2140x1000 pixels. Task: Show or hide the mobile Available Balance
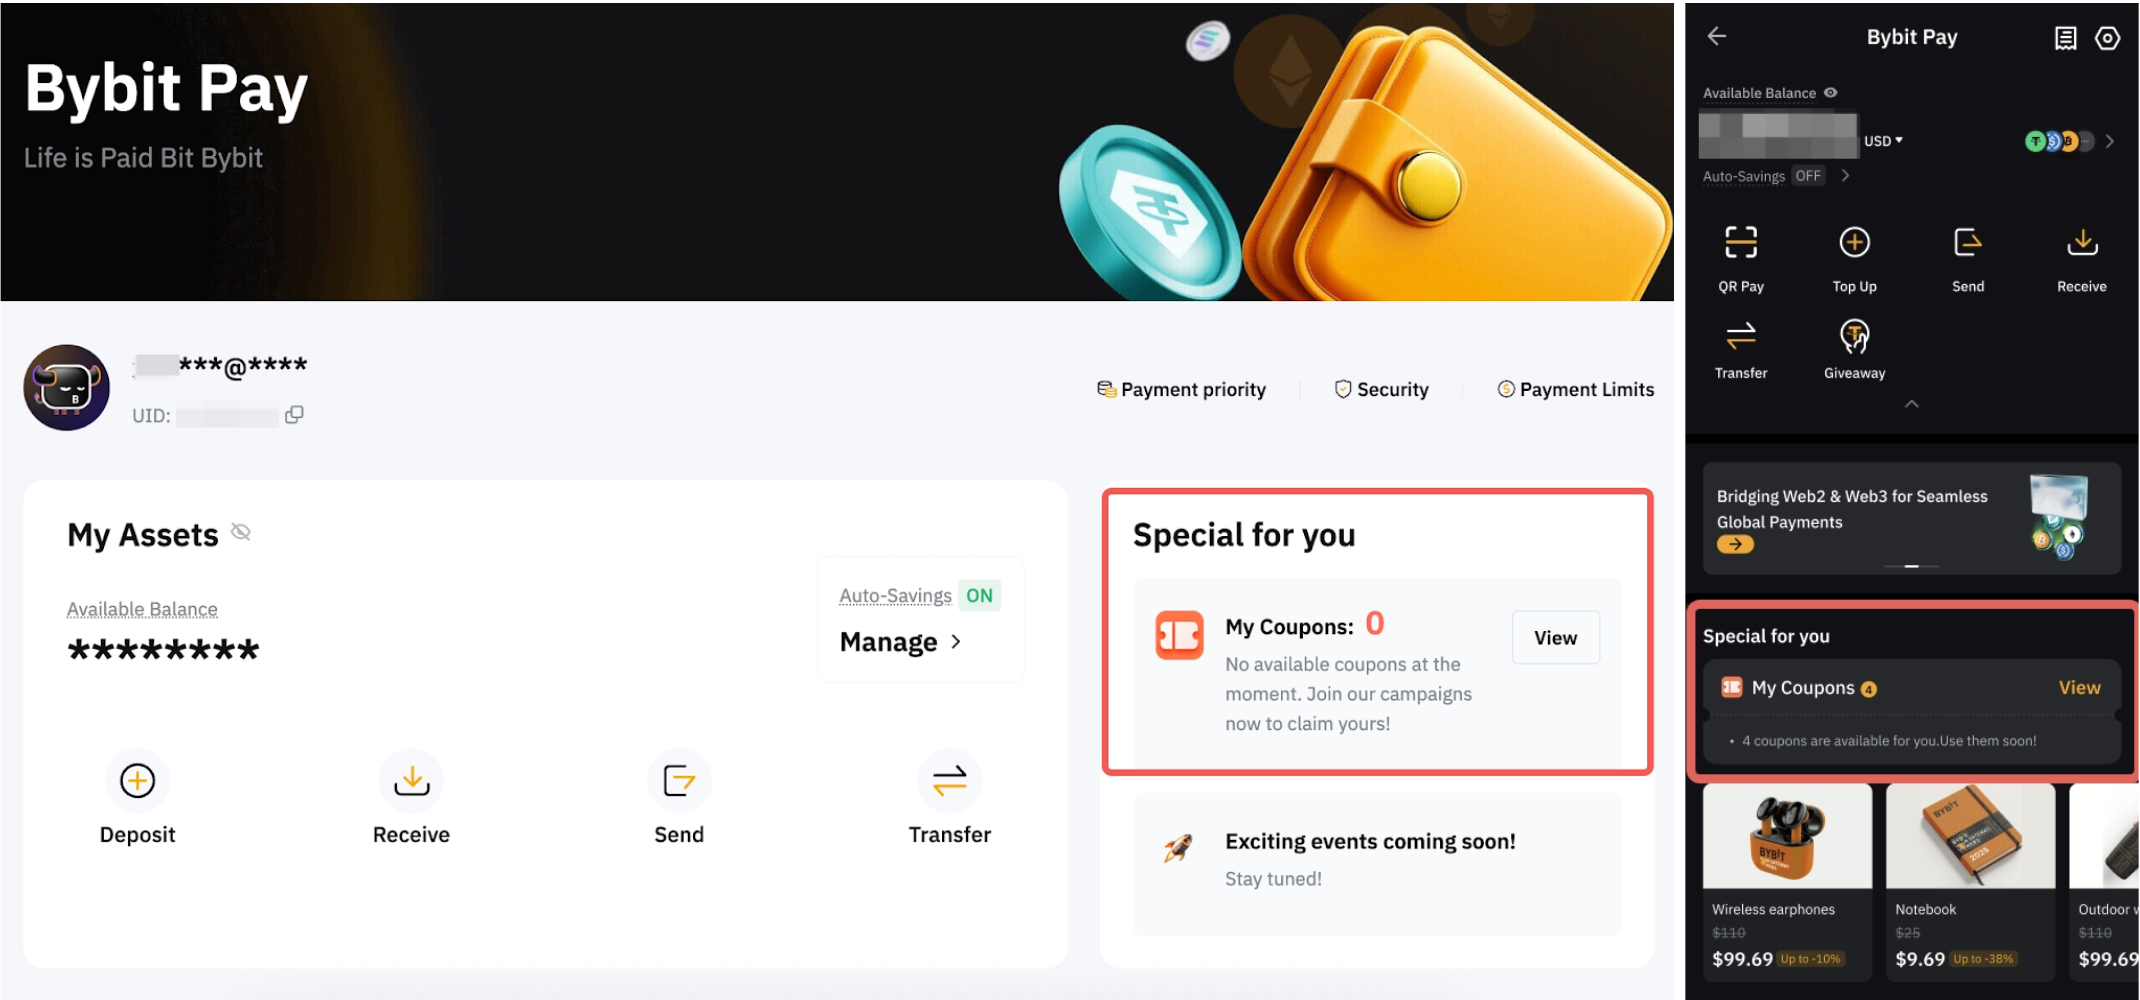[x=1830, y=93]
